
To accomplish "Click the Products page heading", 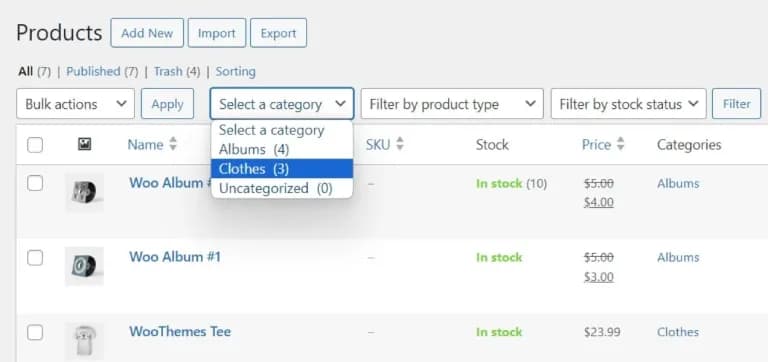I will pos(59,33).
